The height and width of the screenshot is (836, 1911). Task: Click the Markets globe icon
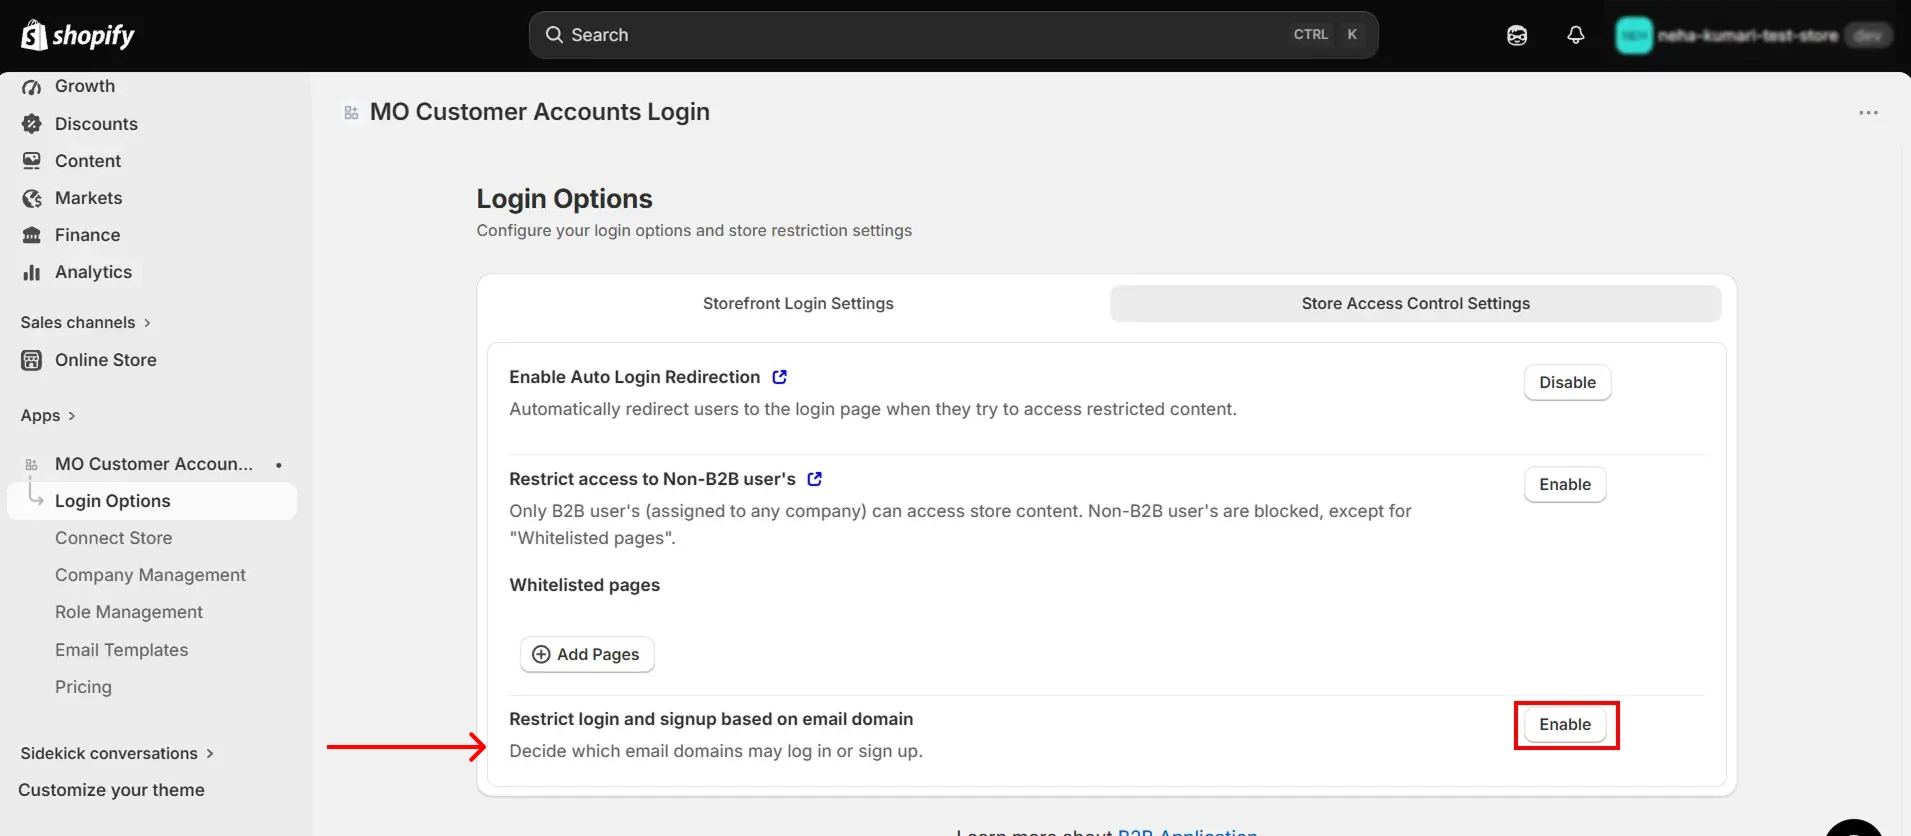coord(32,198)
